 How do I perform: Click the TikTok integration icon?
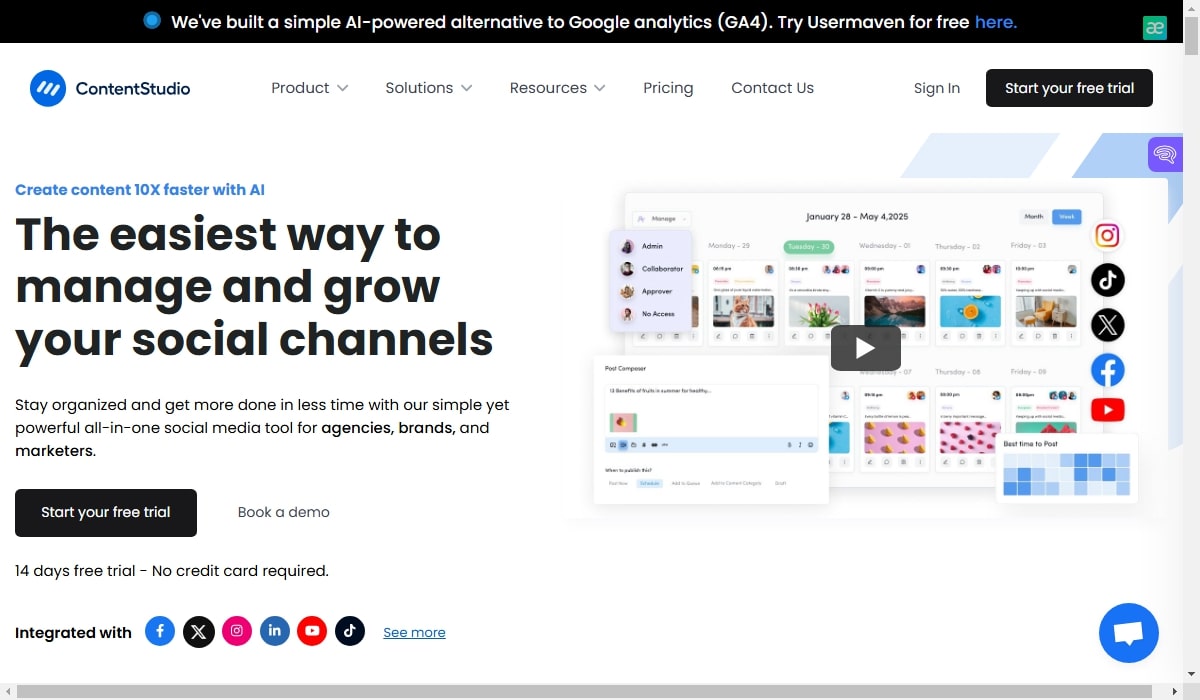pos(350,631)
